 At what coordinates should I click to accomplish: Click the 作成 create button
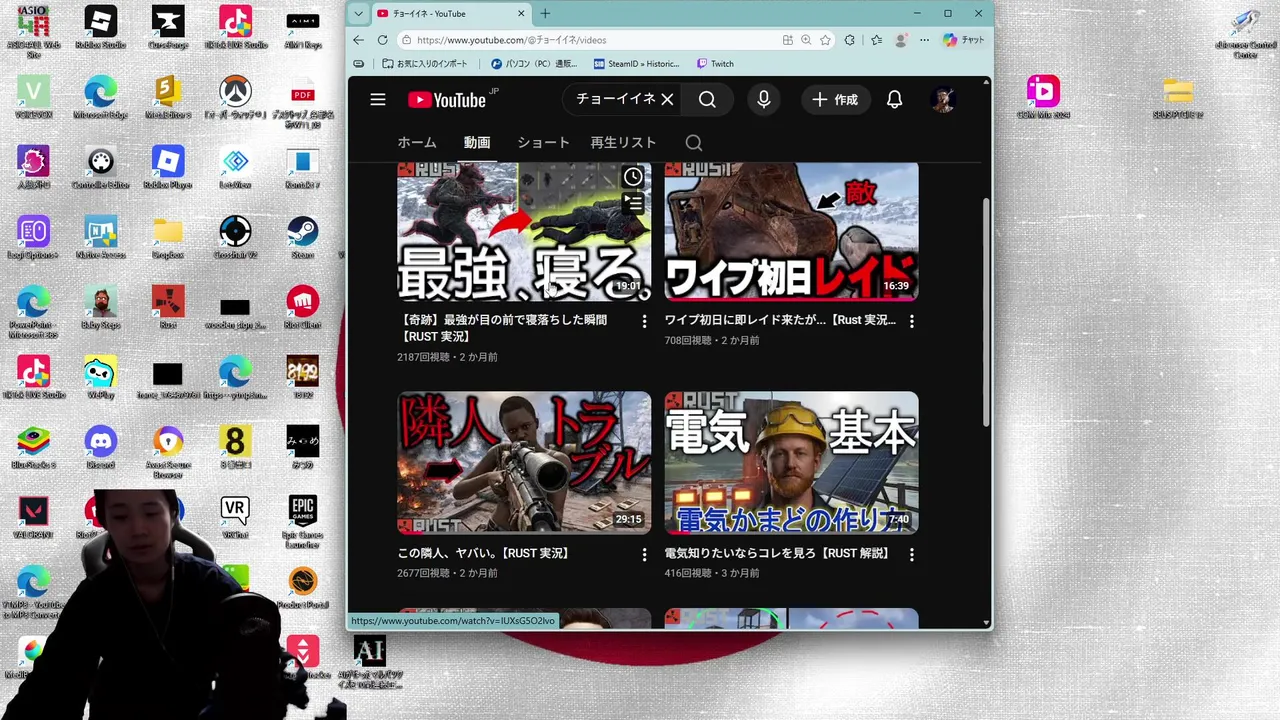[x=835, y=99]
